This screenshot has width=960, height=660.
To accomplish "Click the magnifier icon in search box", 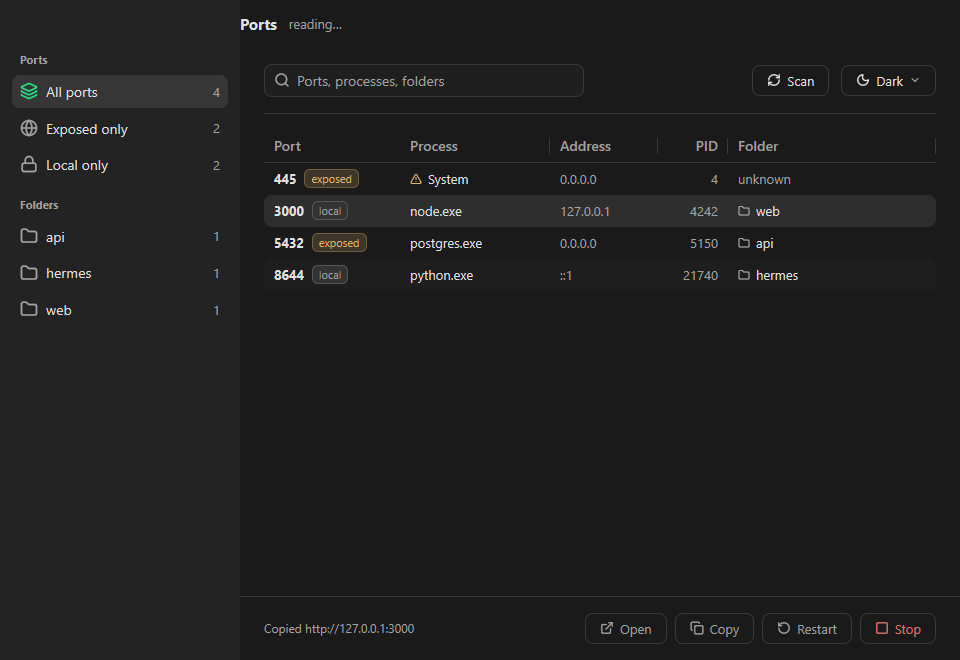I will point(282,80).
